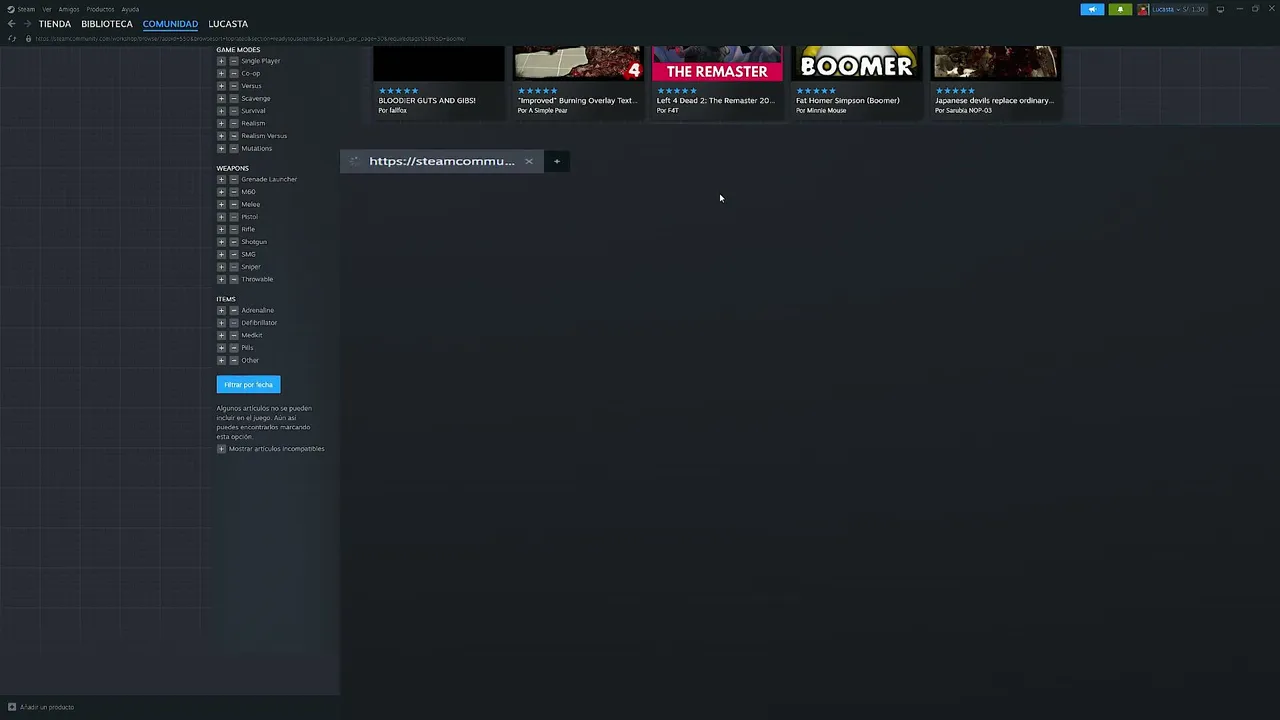The height and width of the screenshot is (720, 1280).
Task: Include Other tag with plus
Action: click(221, 360)
